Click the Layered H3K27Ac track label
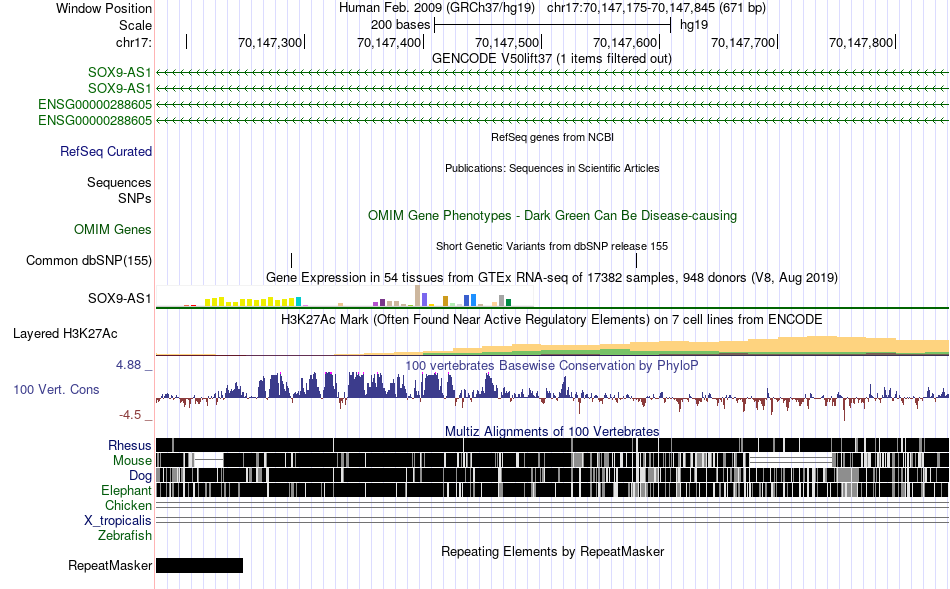Image resolution: width=950 pixels, height=589 pixels. tap(65, 334)
